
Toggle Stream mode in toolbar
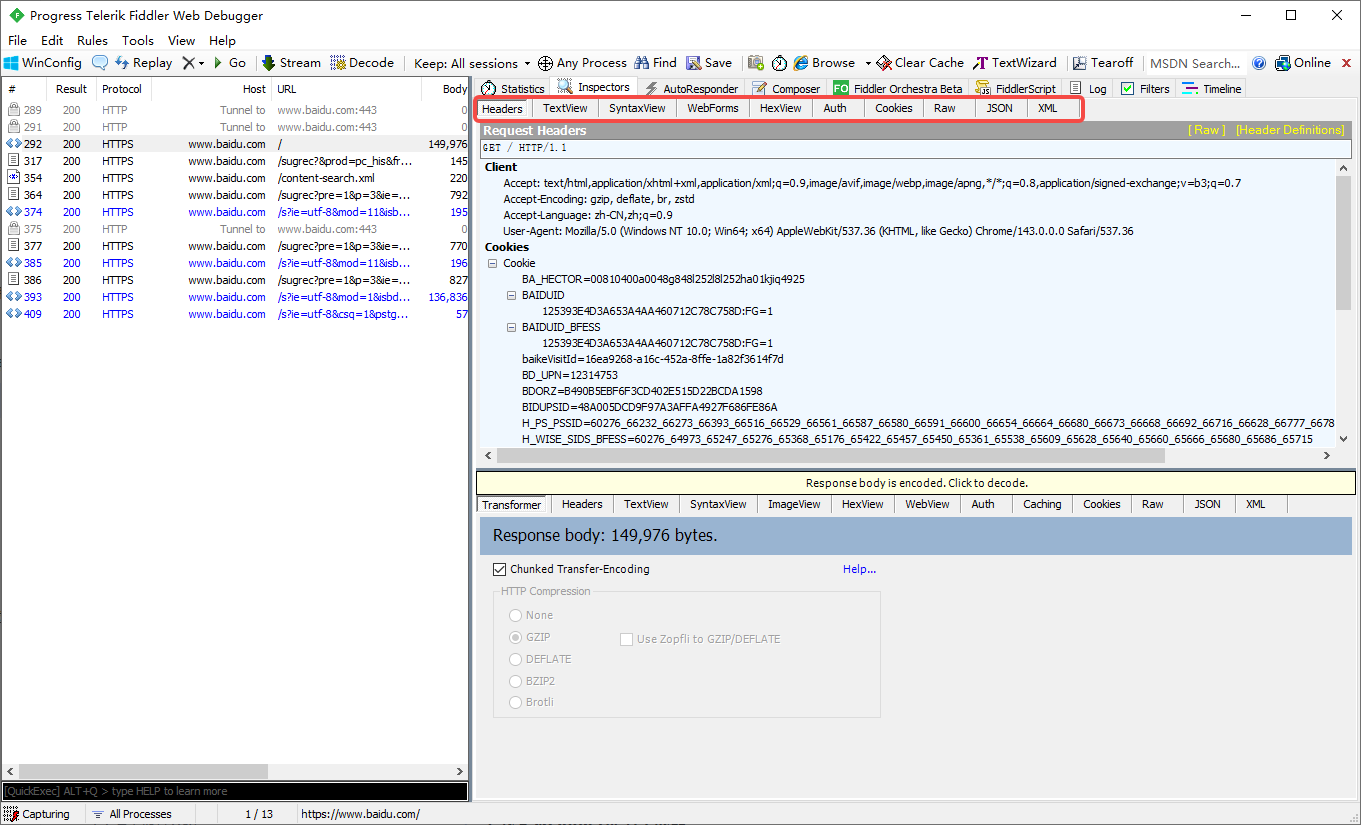[291, 63]
